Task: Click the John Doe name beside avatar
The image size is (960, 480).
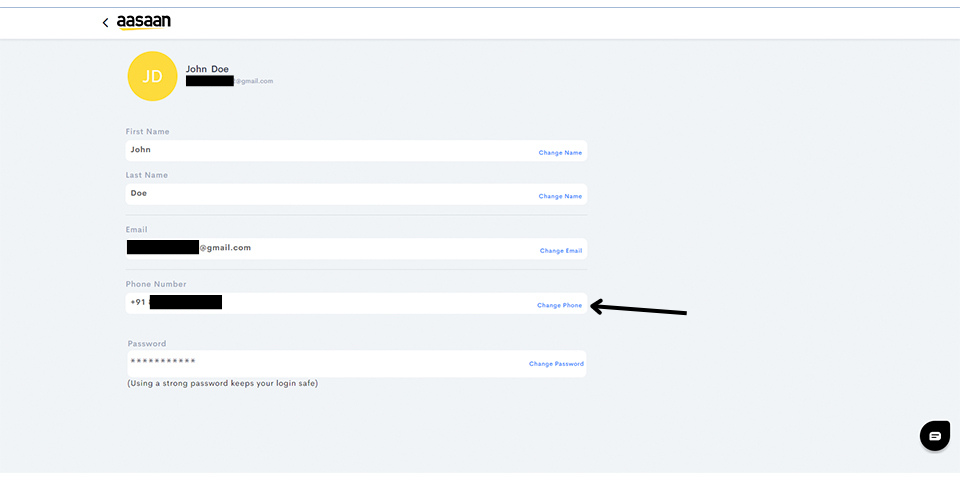Action: coord(207,69)
